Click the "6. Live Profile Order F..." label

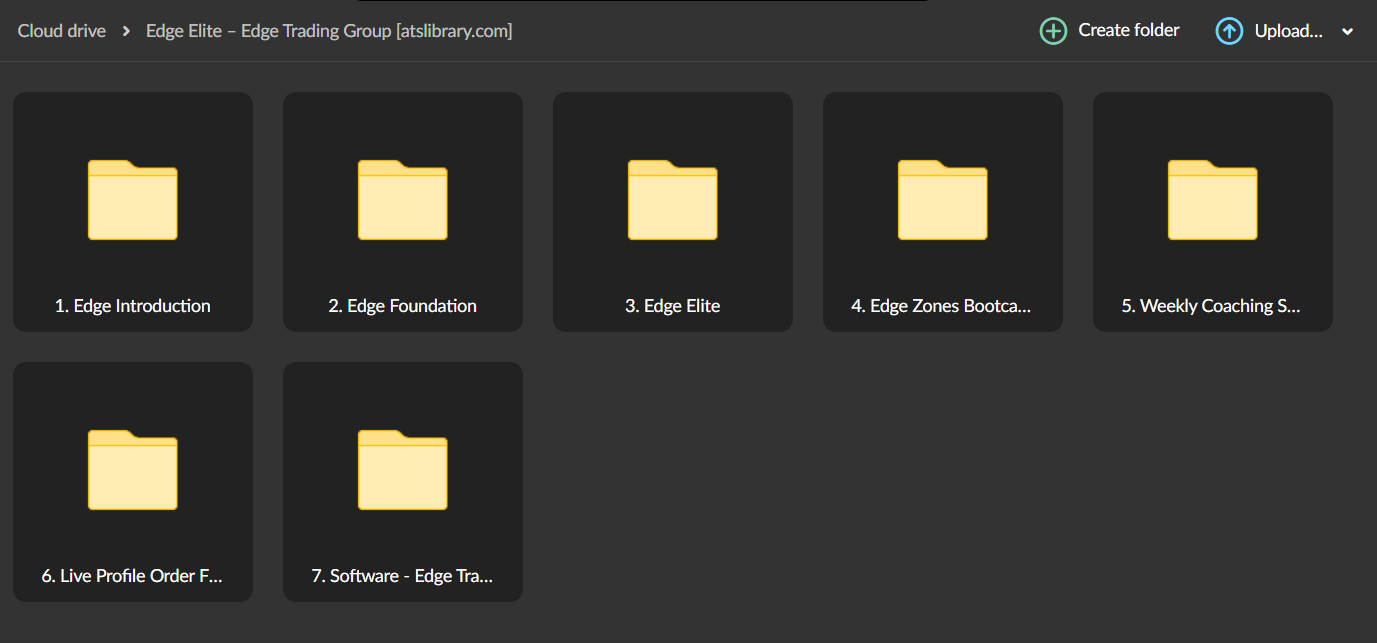[x=132, y=576]
